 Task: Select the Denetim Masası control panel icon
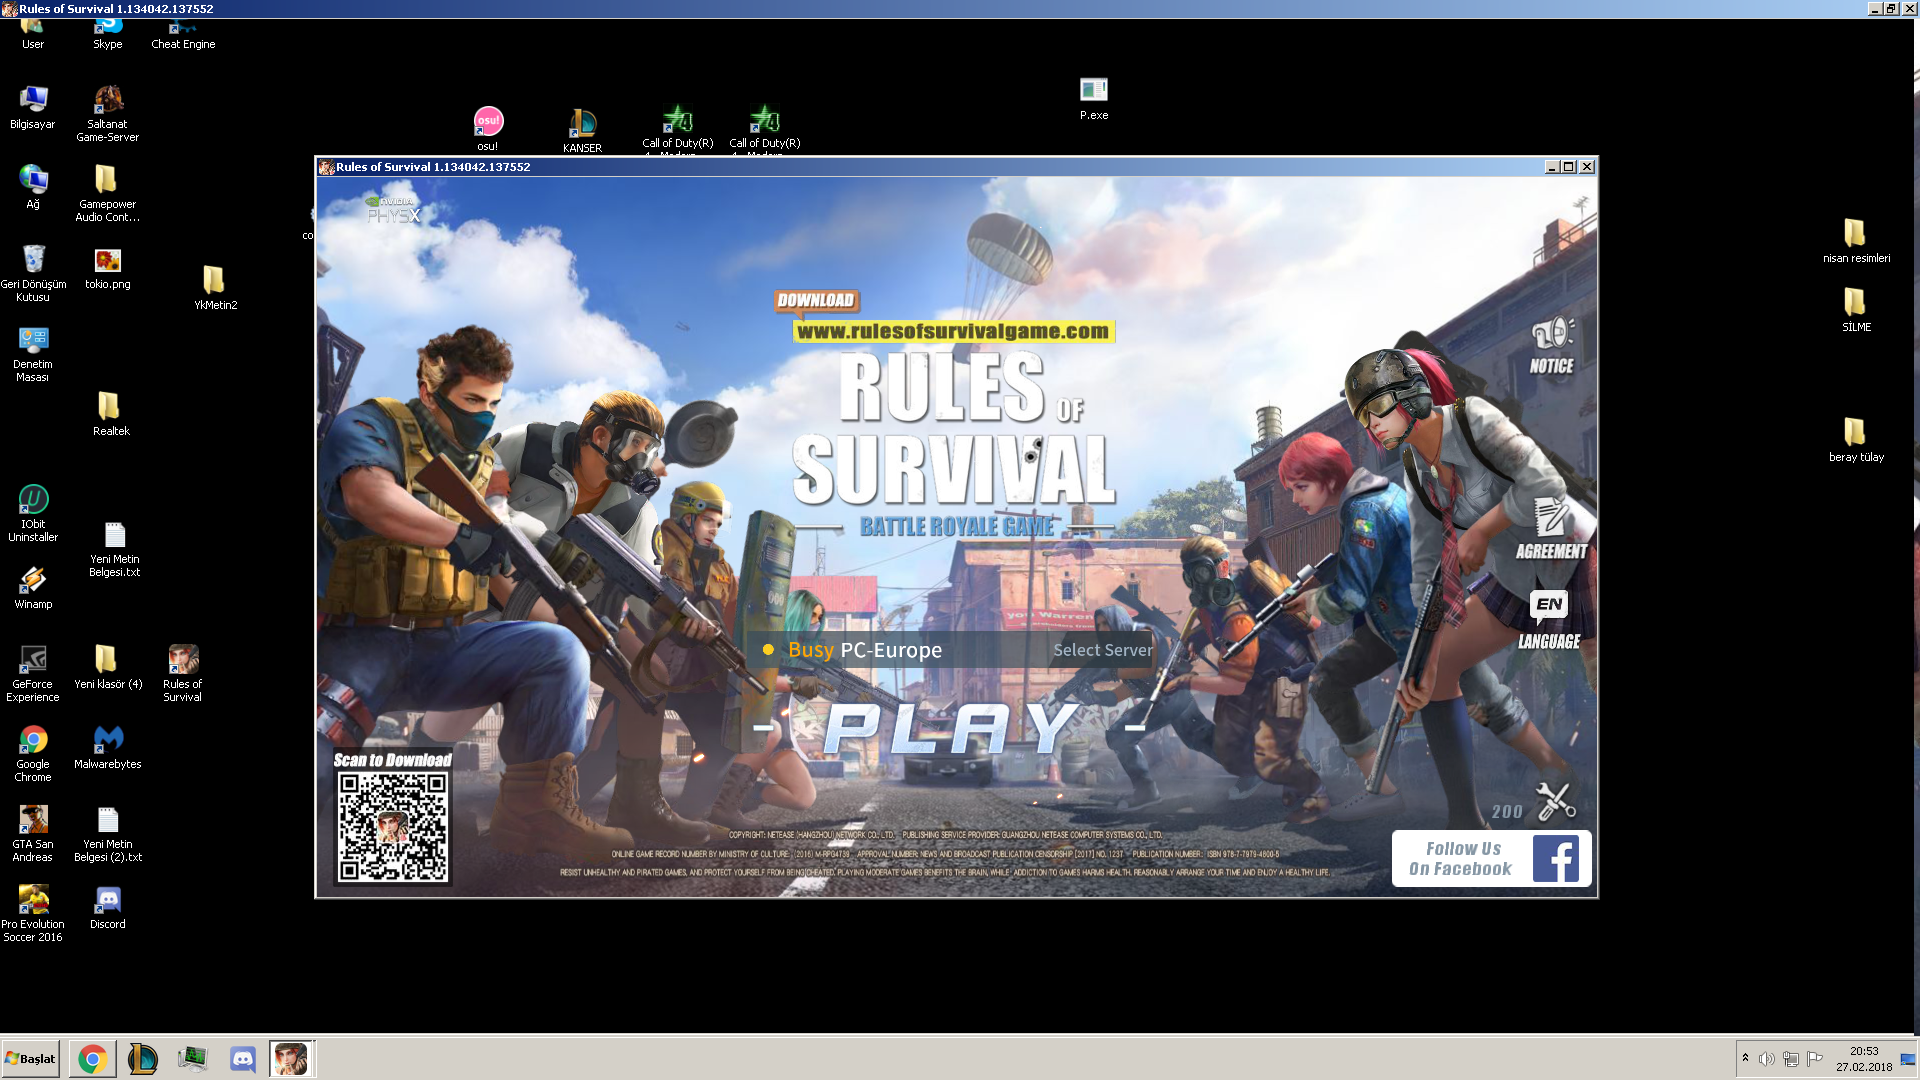coord(33,353)
